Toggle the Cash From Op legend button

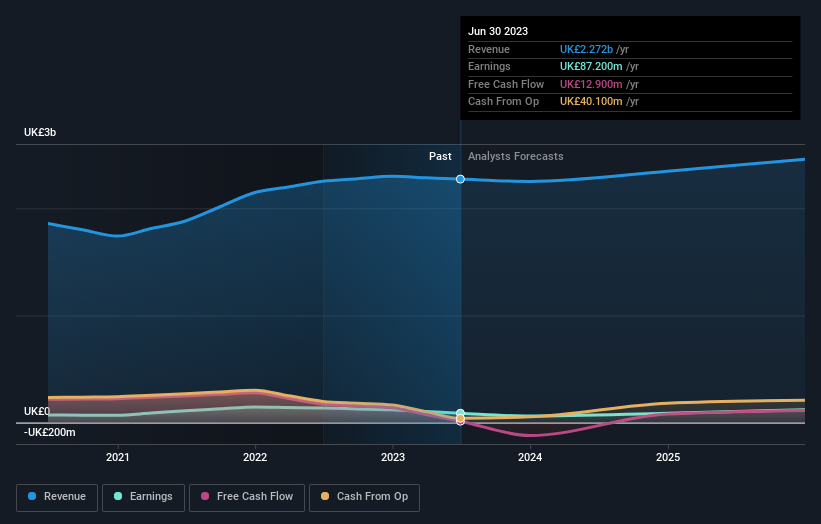364,497
